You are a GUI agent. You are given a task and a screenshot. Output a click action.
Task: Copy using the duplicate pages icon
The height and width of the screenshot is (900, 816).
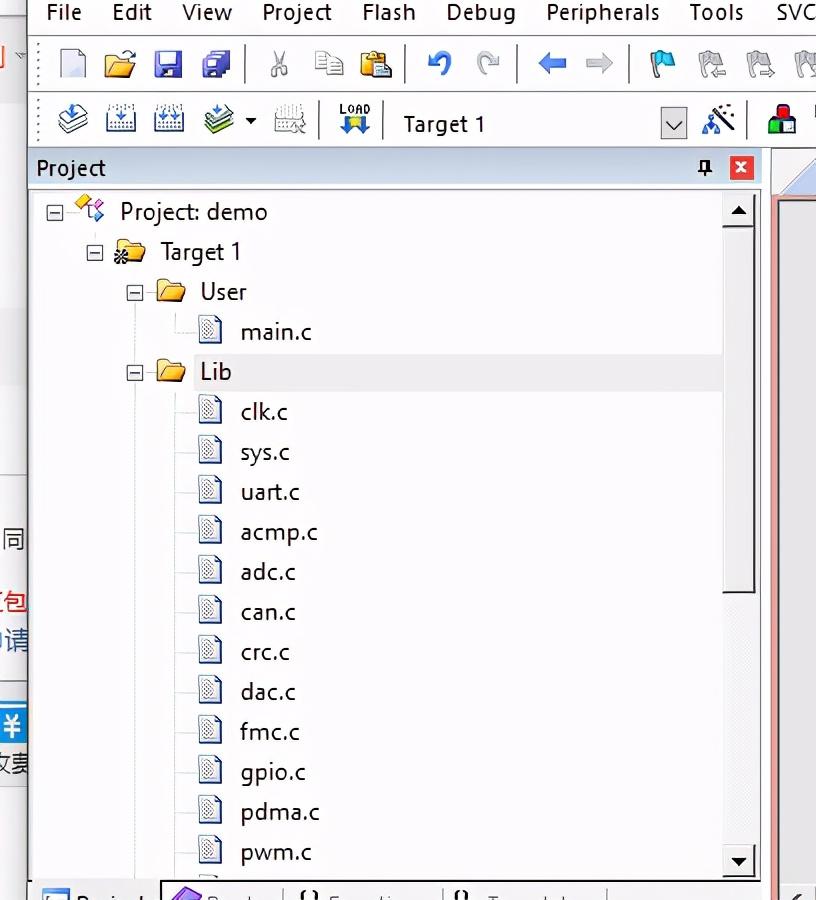[329, 63]
